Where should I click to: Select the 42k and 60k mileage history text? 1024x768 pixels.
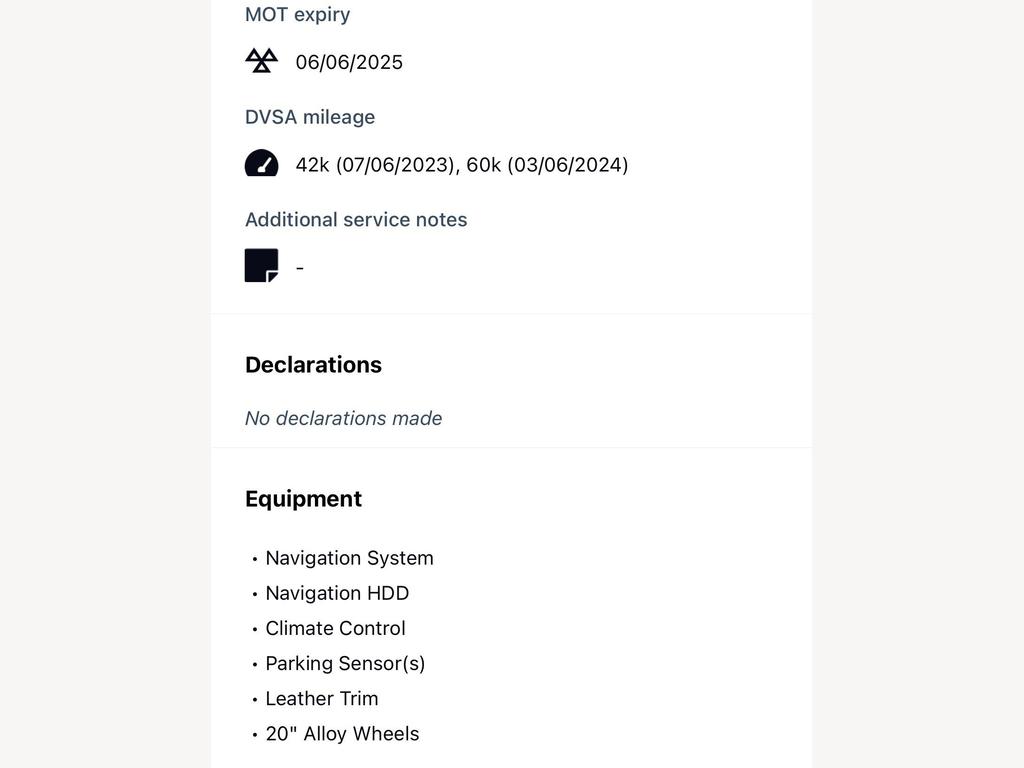coord(462,165)
